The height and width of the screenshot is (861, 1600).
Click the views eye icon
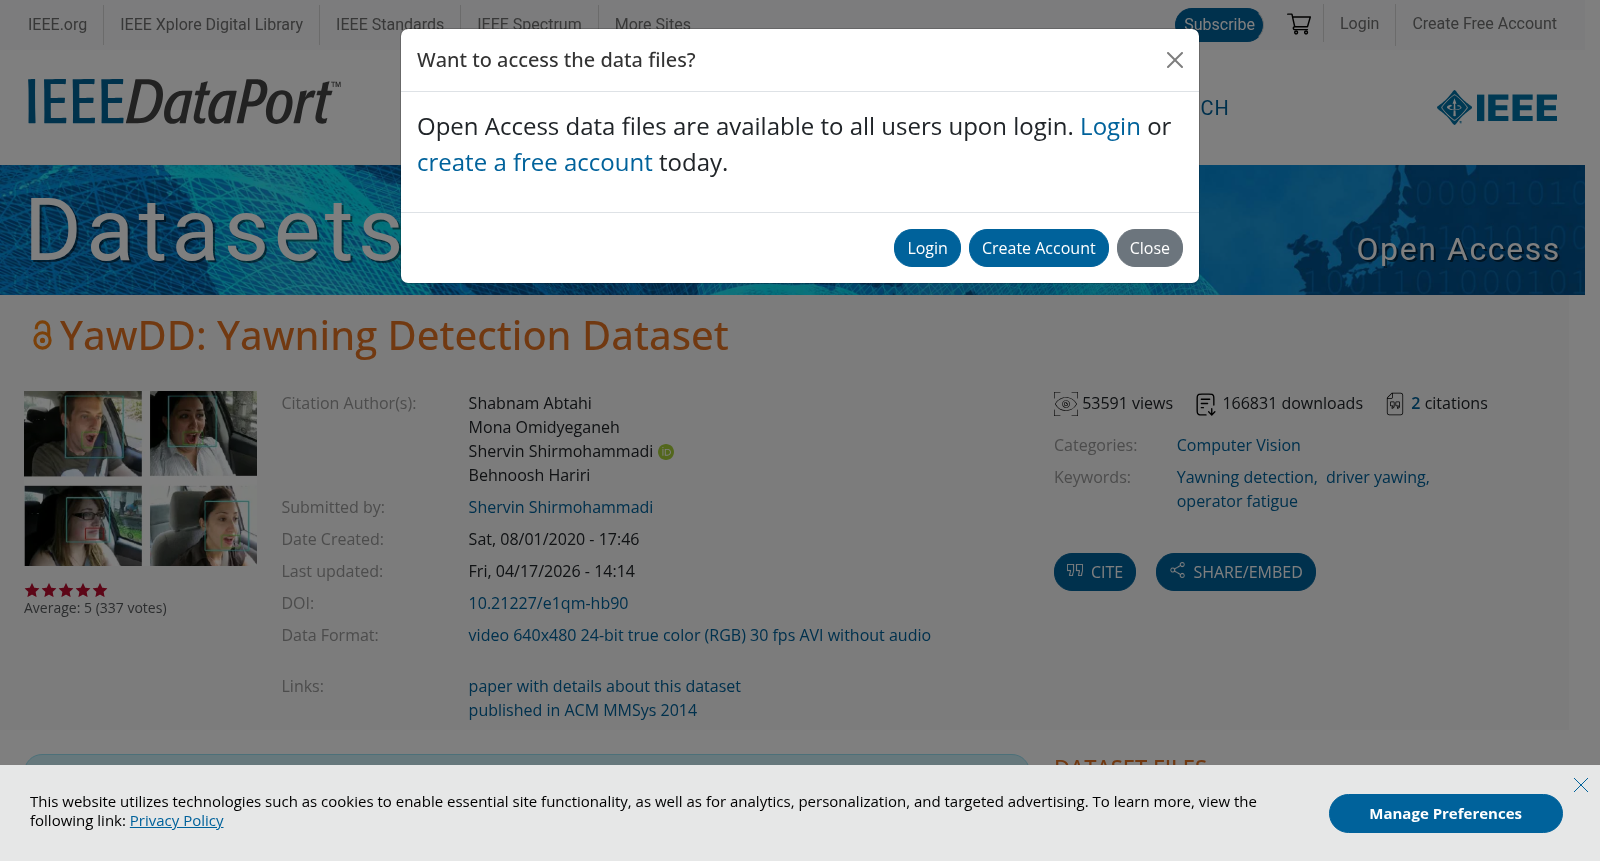click(x=1066, y=404)
